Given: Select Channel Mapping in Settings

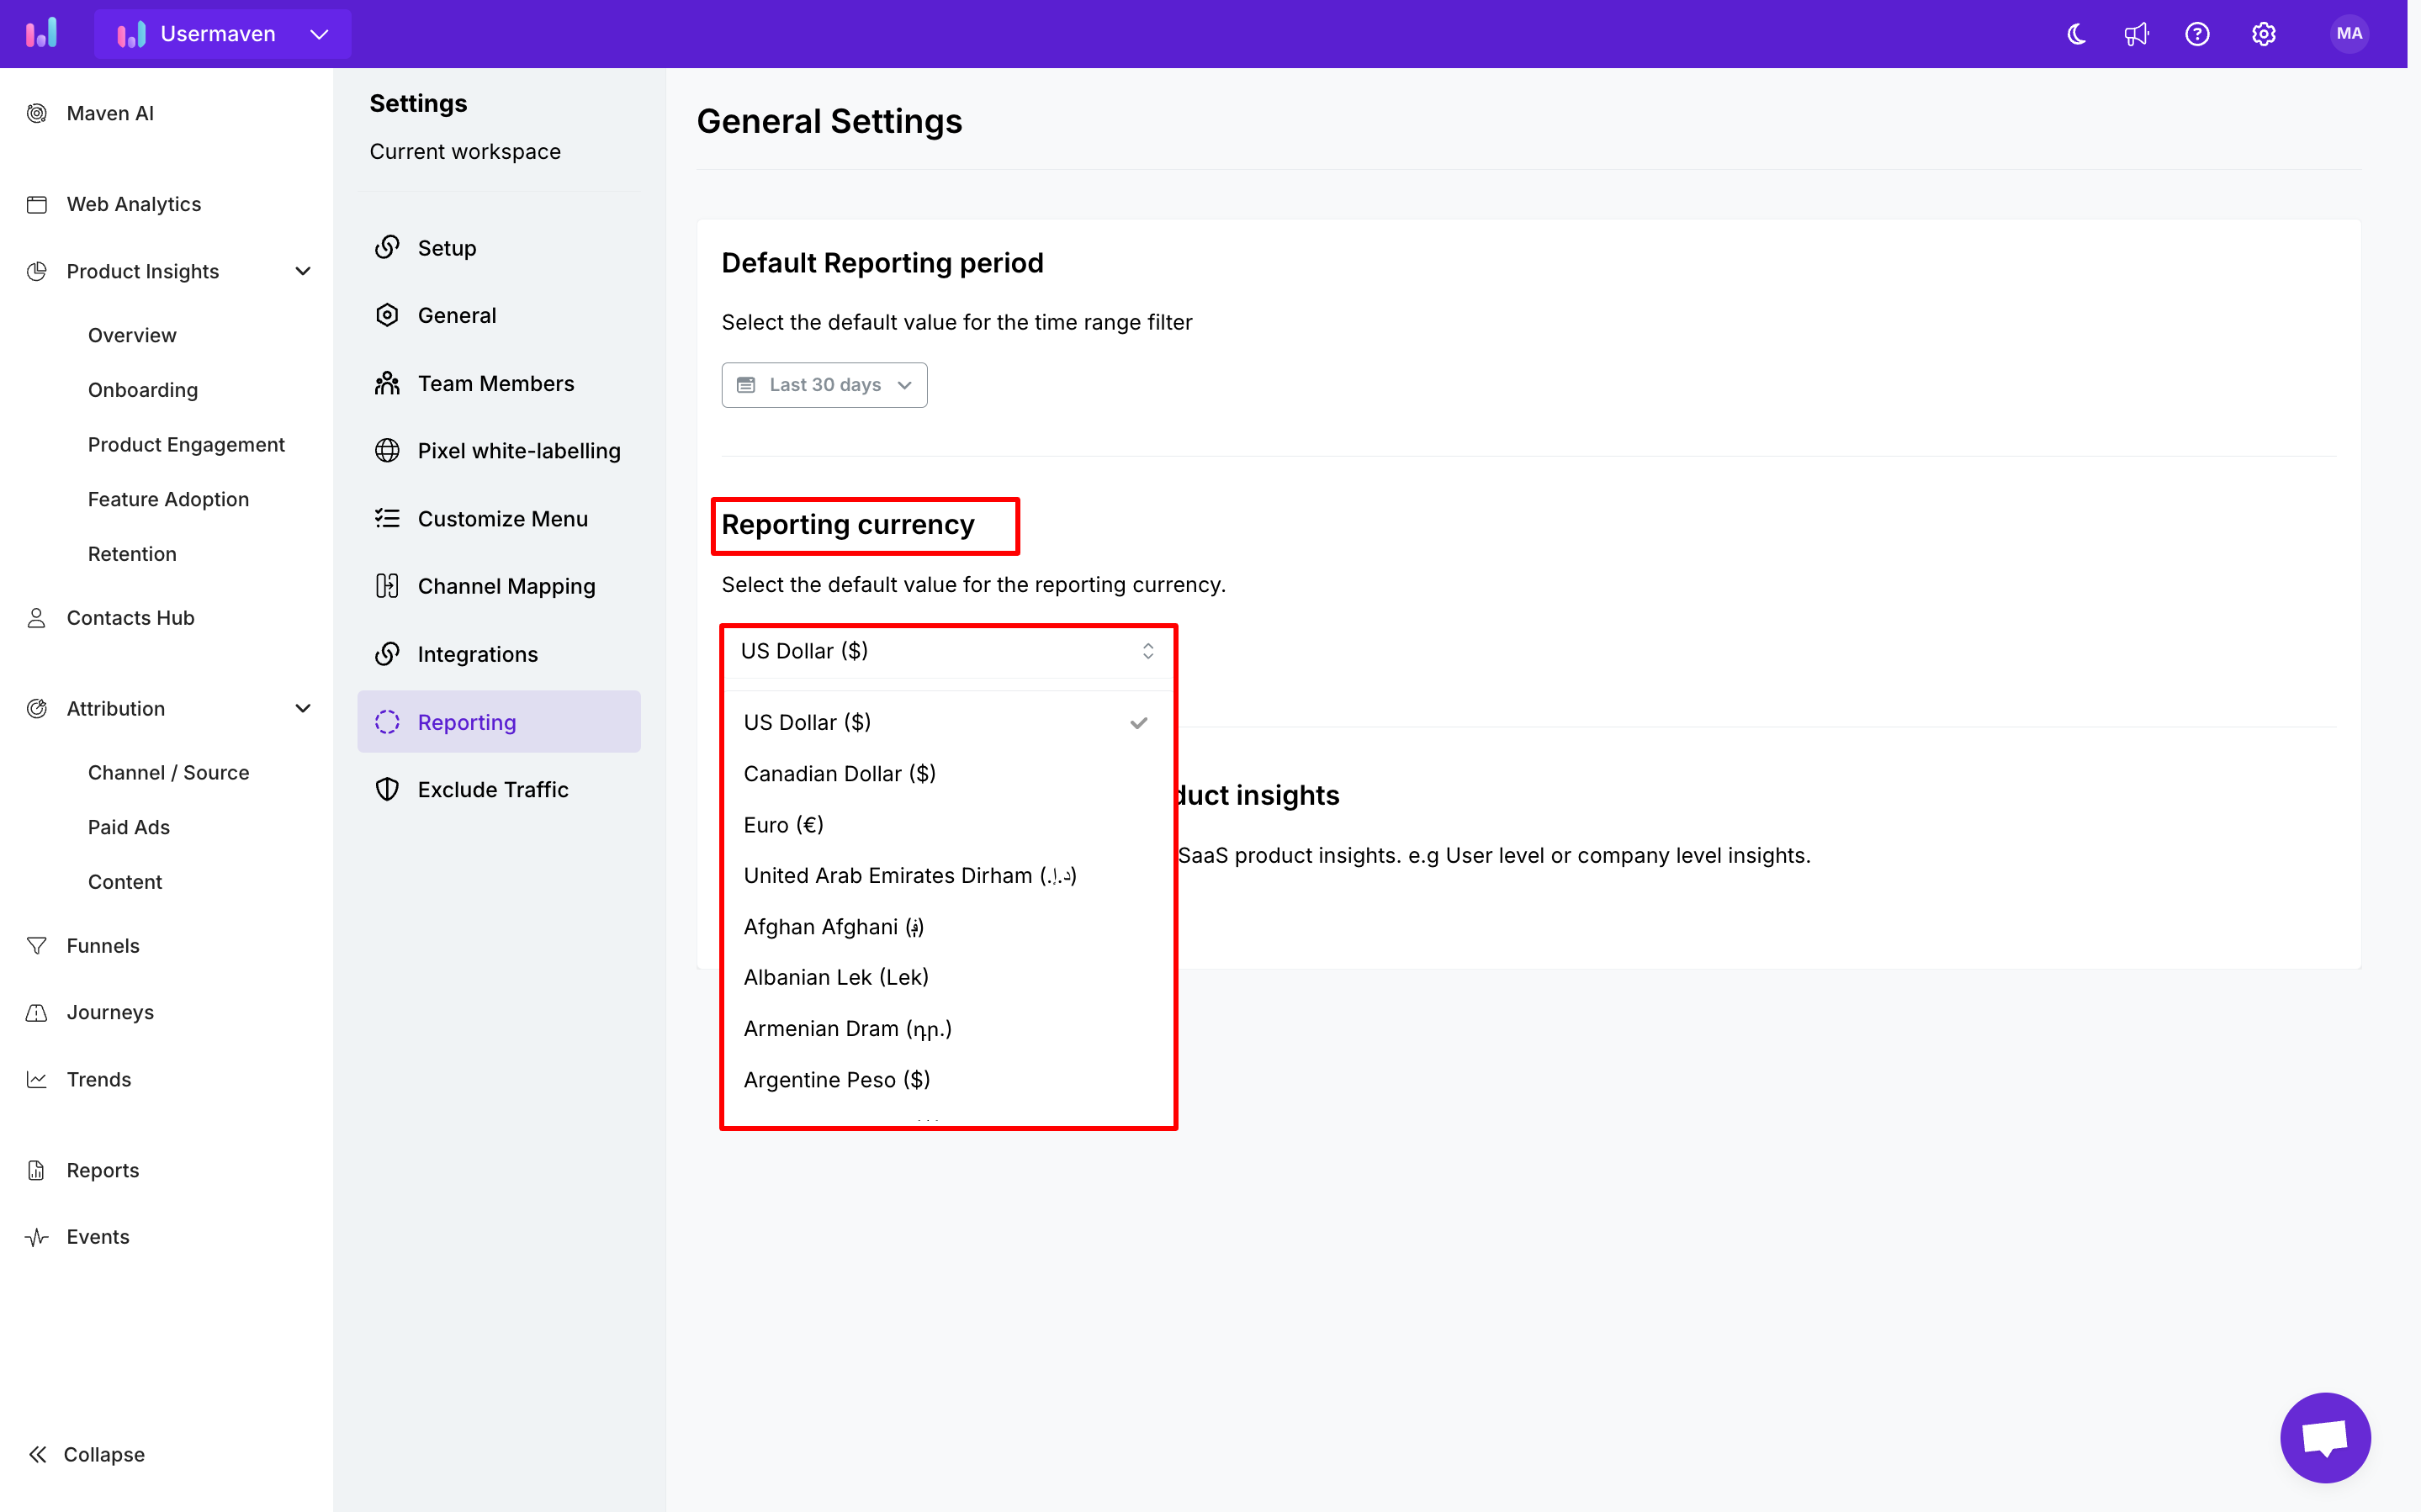Looking at the screenshot, I should (x=505, y=585).
